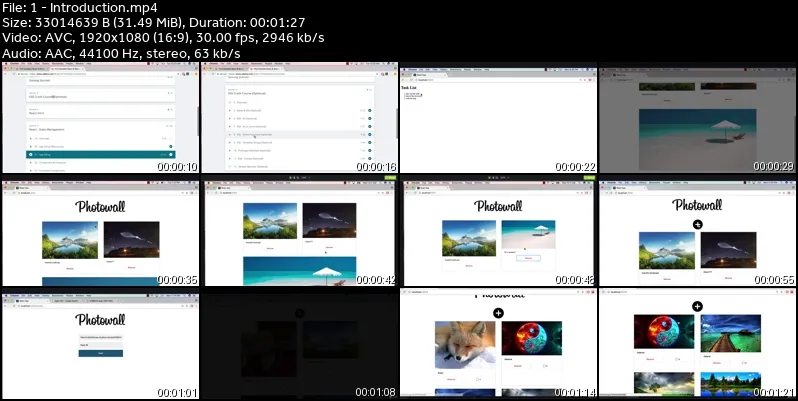Click Remove under the fox photo
The width and height of the screenshot is (798, 401).
click(451, 380)
